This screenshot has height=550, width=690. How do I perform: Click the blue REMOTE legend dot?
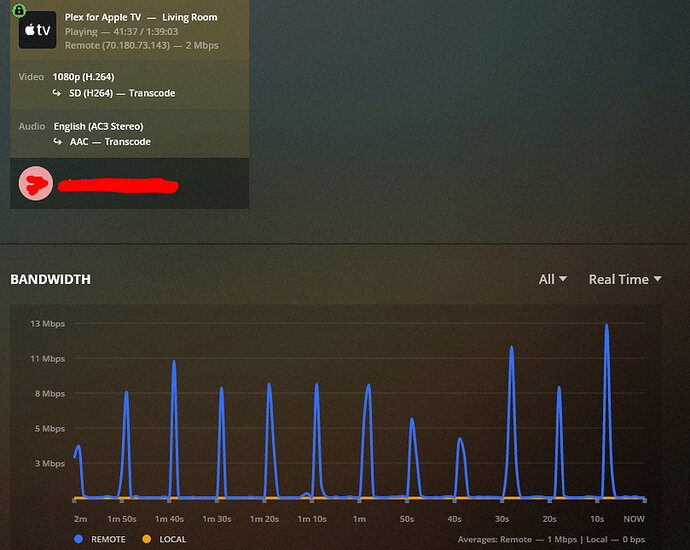click(79, 539)
